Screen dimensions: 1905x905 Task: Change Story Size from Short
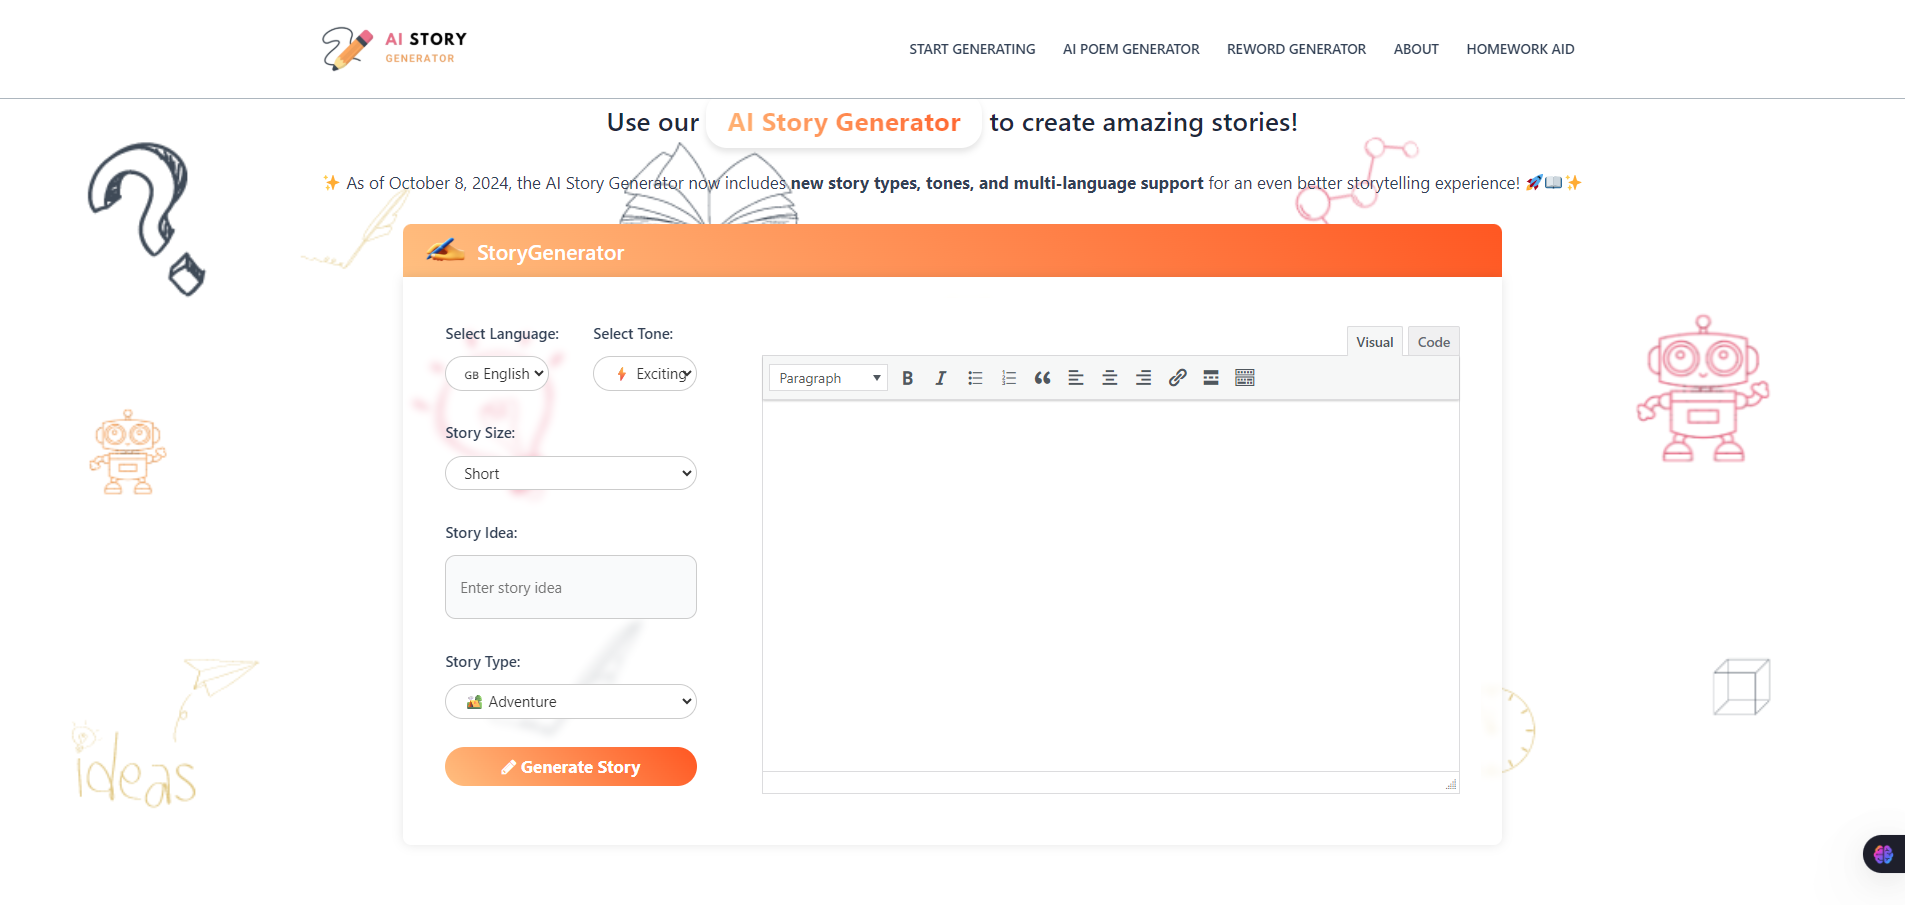(570, 472)
